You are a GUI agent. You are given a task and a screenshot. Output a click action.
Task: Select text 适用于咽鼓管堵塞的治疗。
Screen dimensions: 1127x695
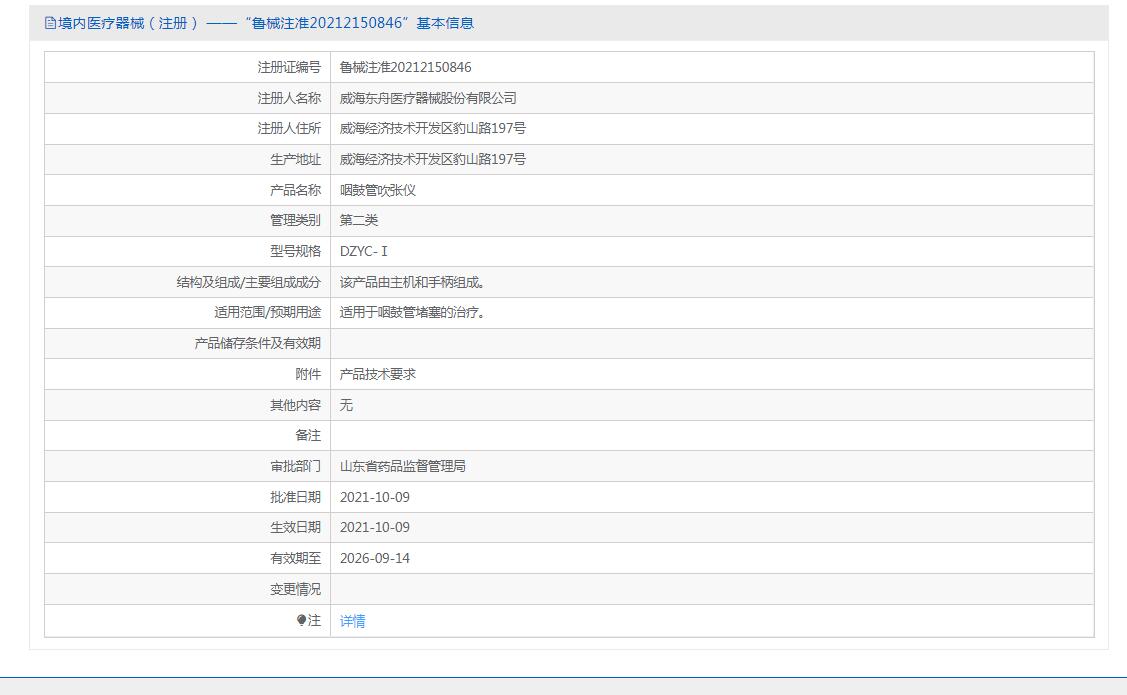click(x=412, y=313)
